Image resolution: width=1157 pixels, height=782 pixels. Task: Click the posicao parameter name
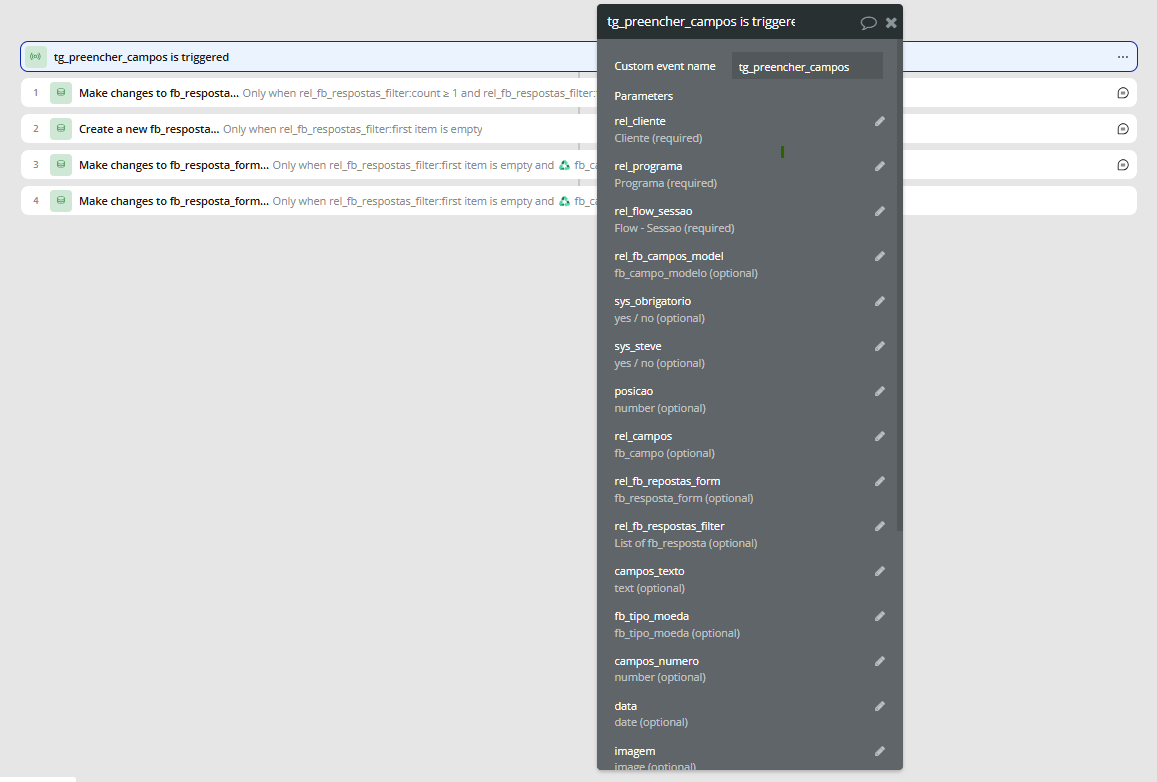pos(633,391)
